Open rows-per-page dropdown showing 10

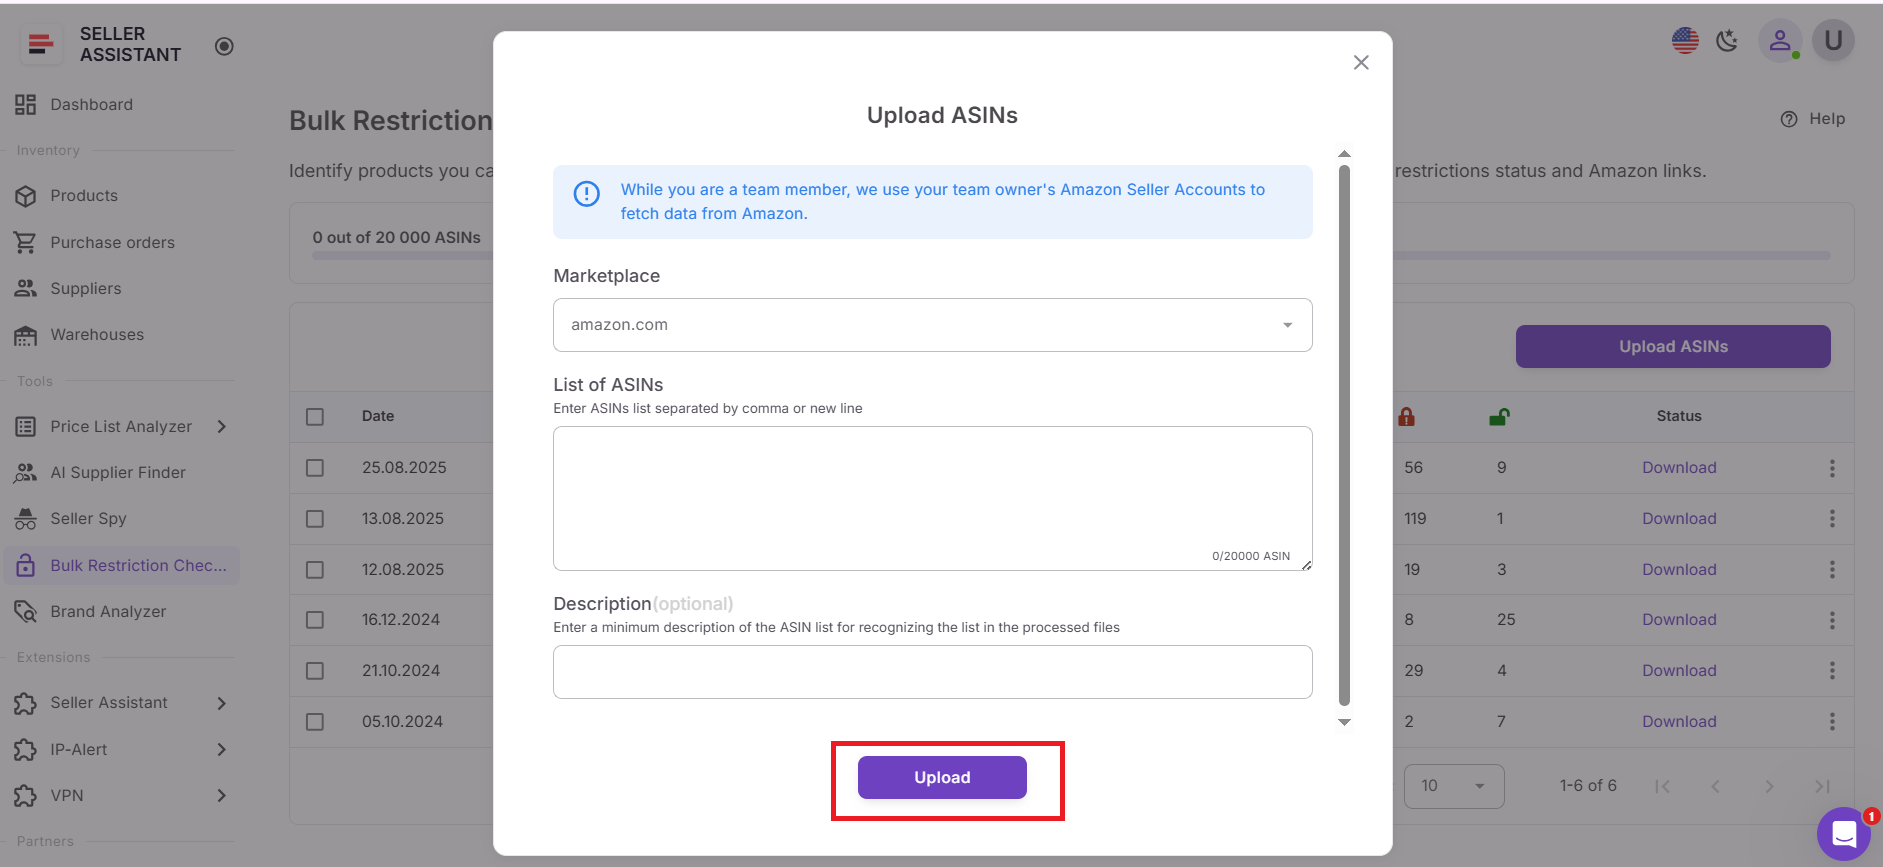[1453, 786]
